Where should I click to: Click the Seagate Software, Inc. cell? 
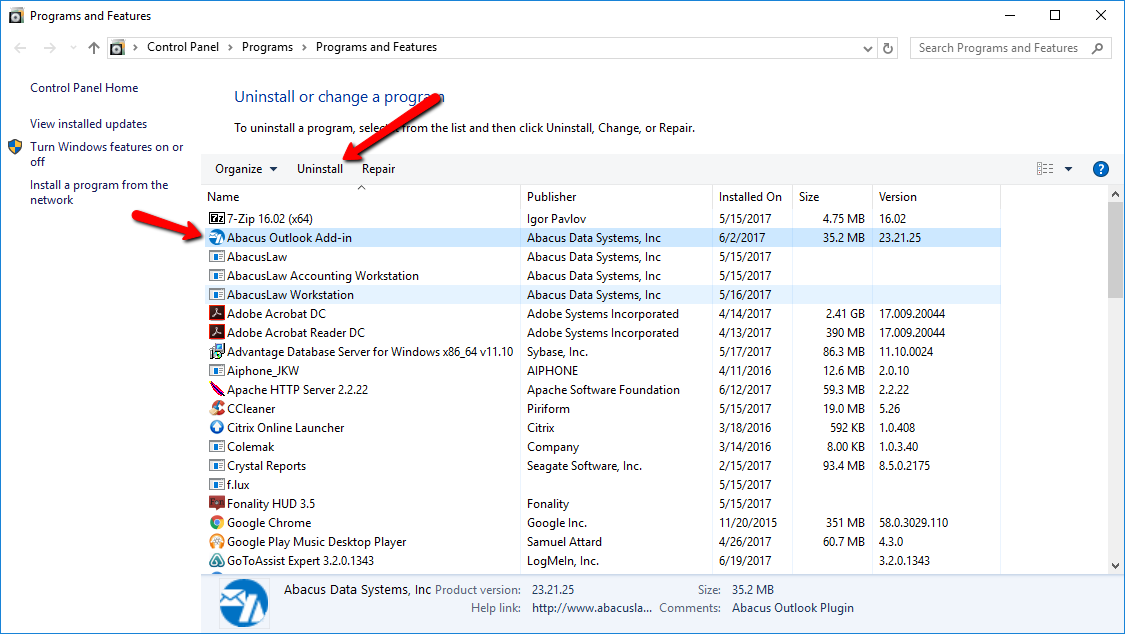click(x=584, y=466)
